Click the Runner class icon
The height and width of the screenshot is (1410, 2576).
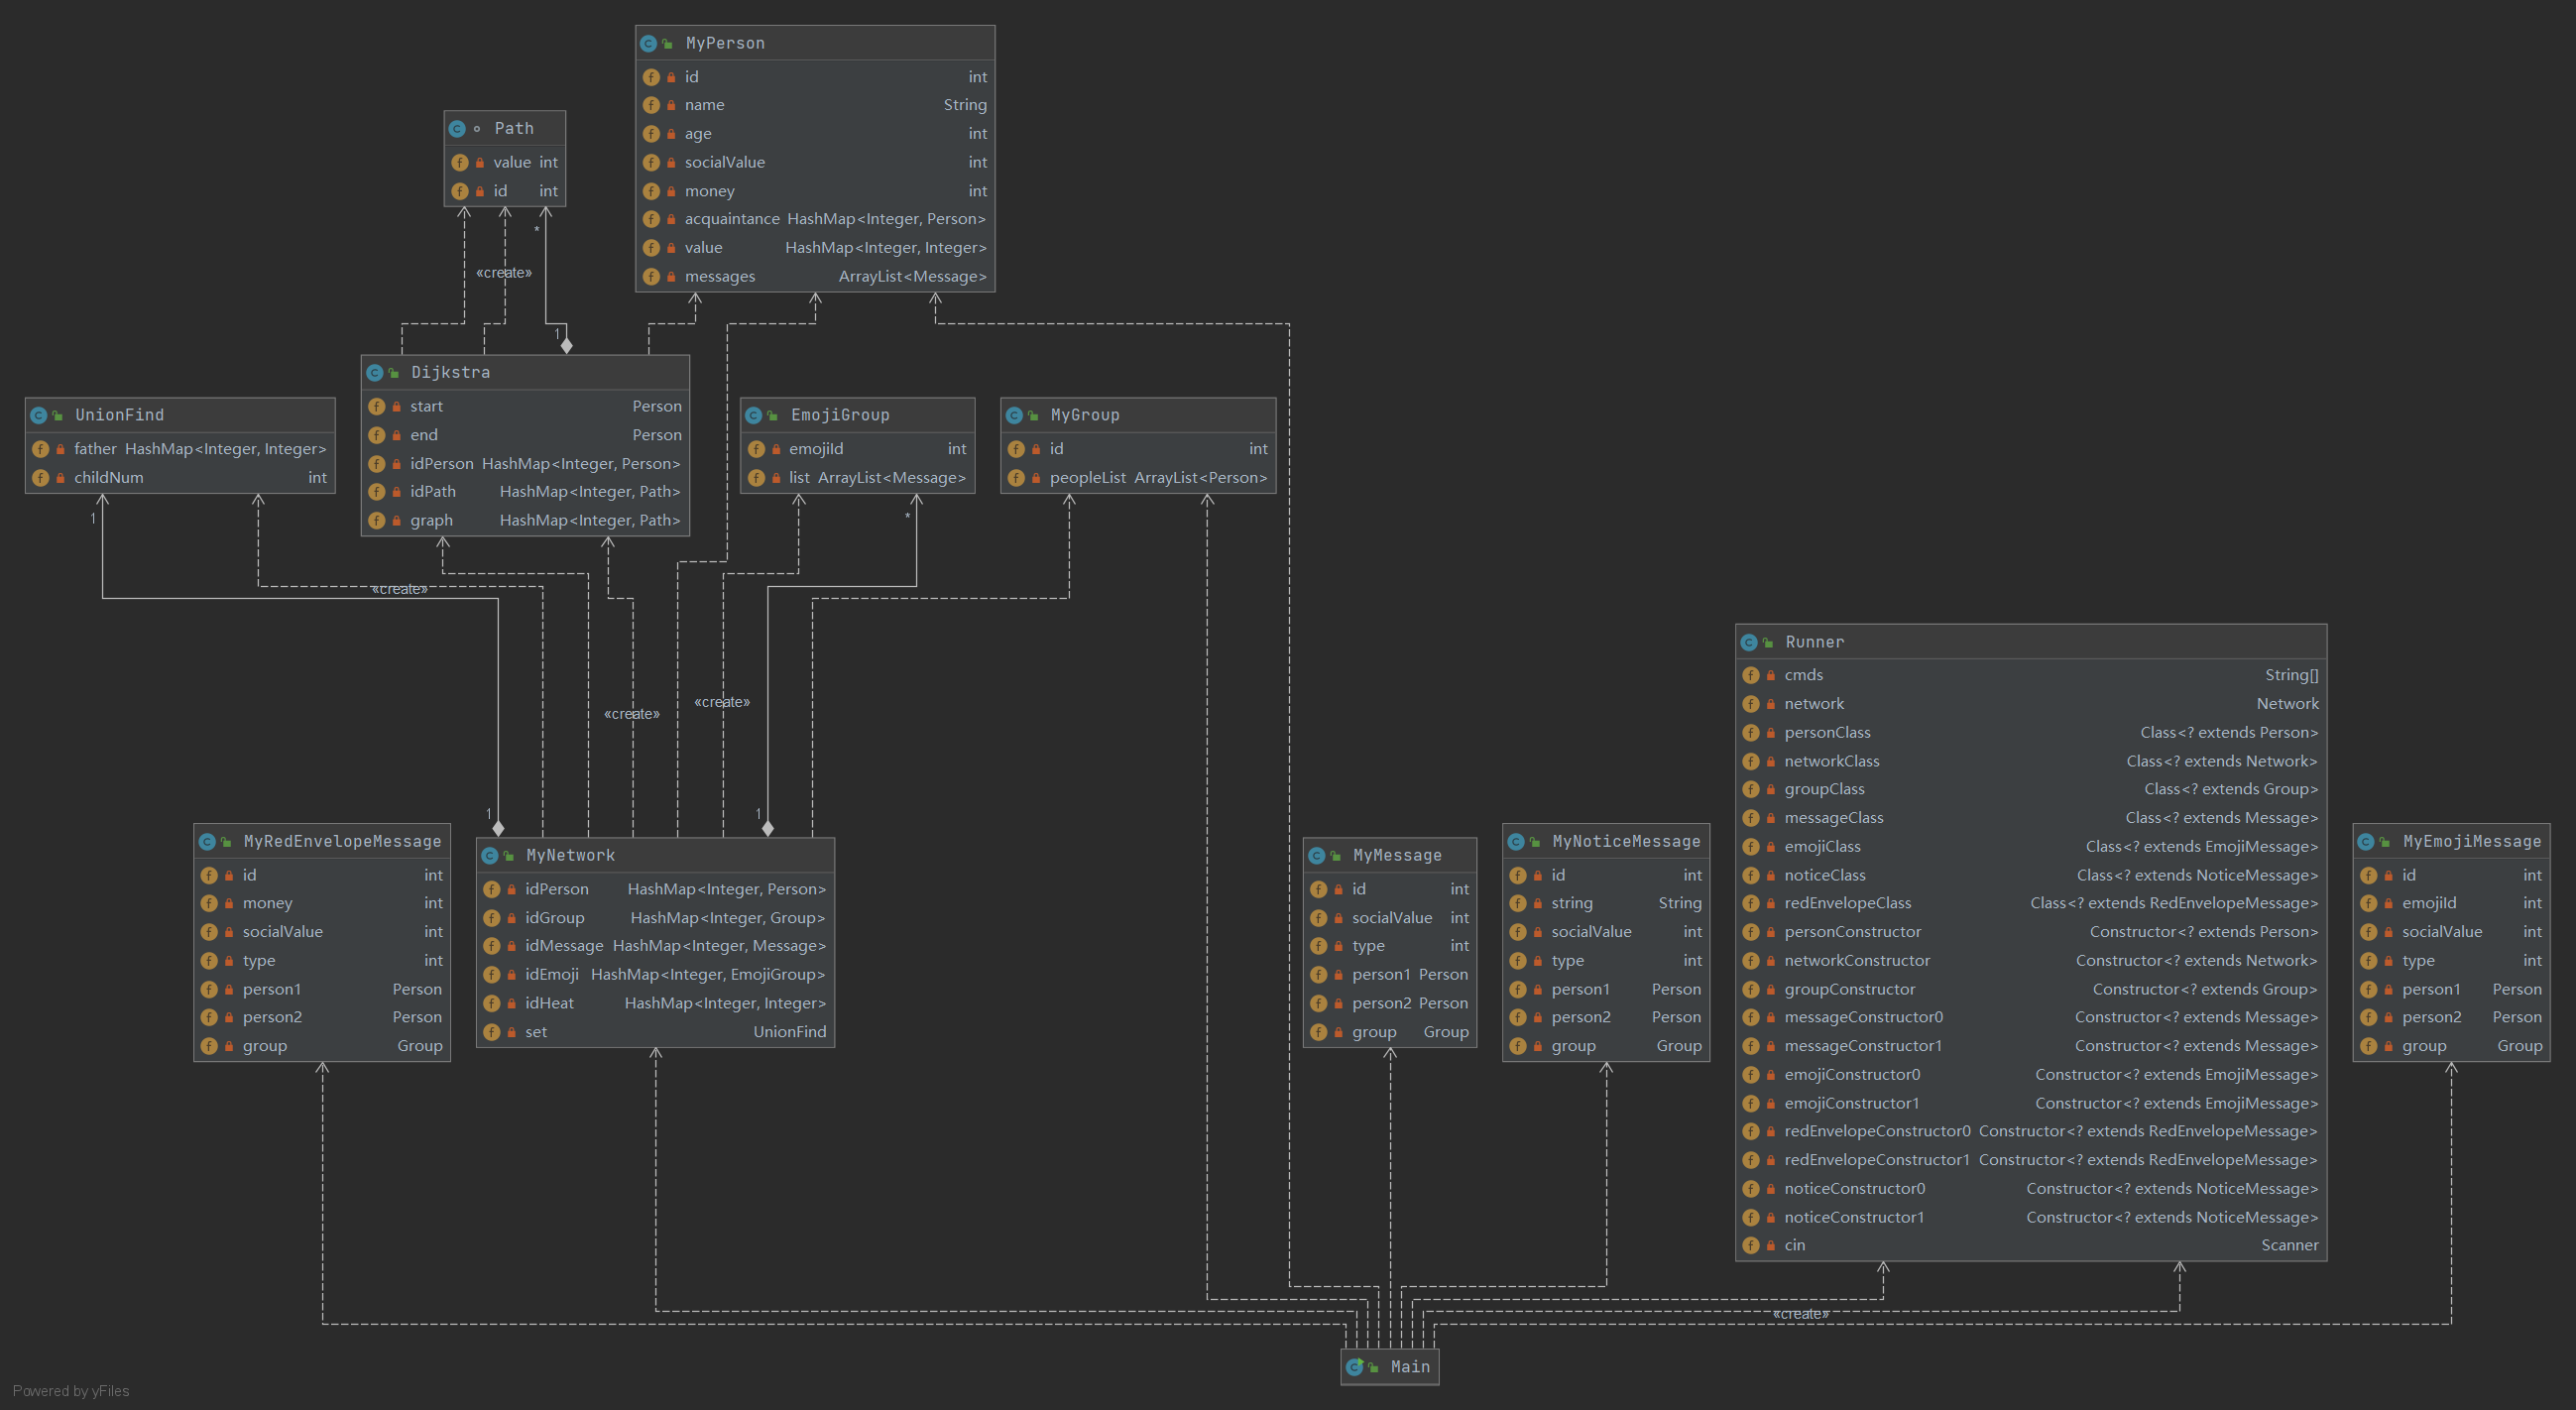1749,643
